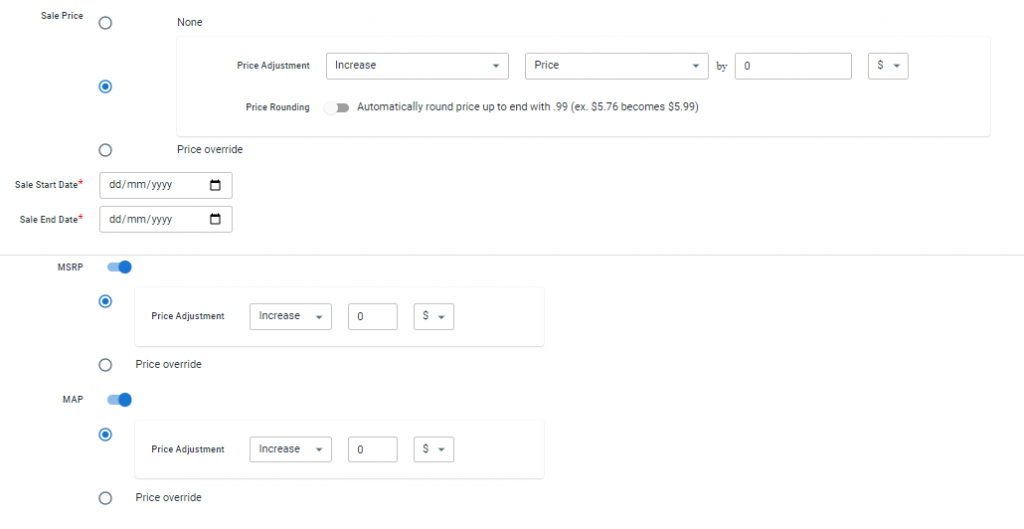Expand the Price basis dropdown
This screenshot has height=529, width=1024.
pos(616,66)
